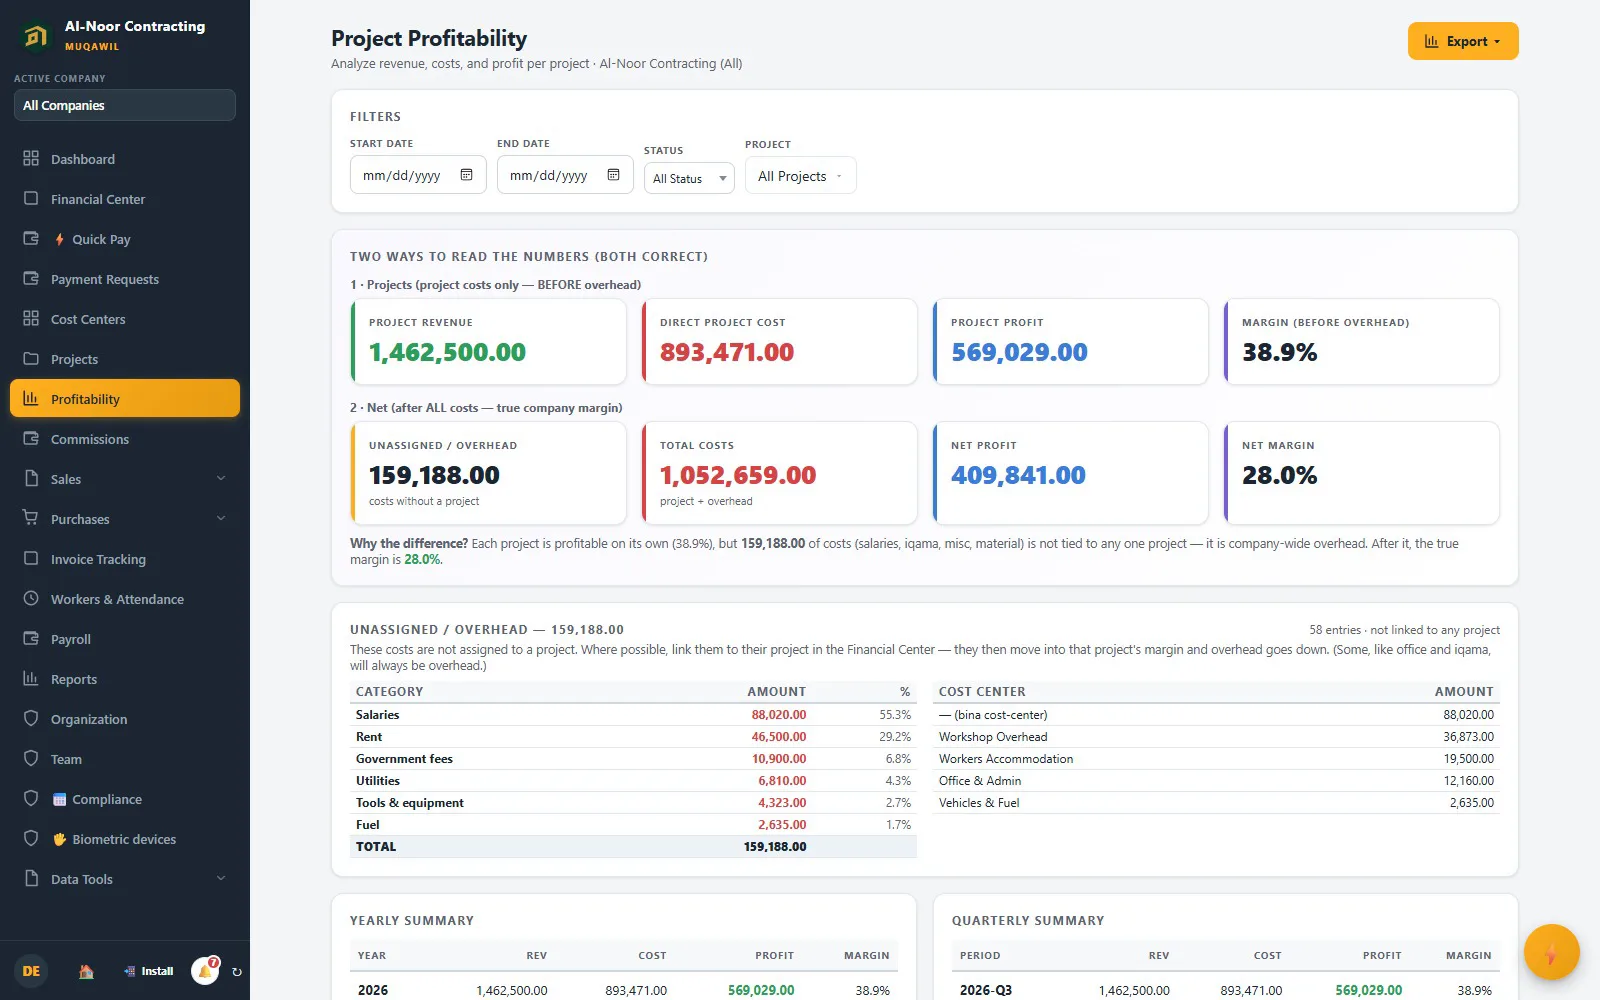Click the Quick Pay wallet icon
This screenshot has width=1600, height=1000.
[31, 238]
